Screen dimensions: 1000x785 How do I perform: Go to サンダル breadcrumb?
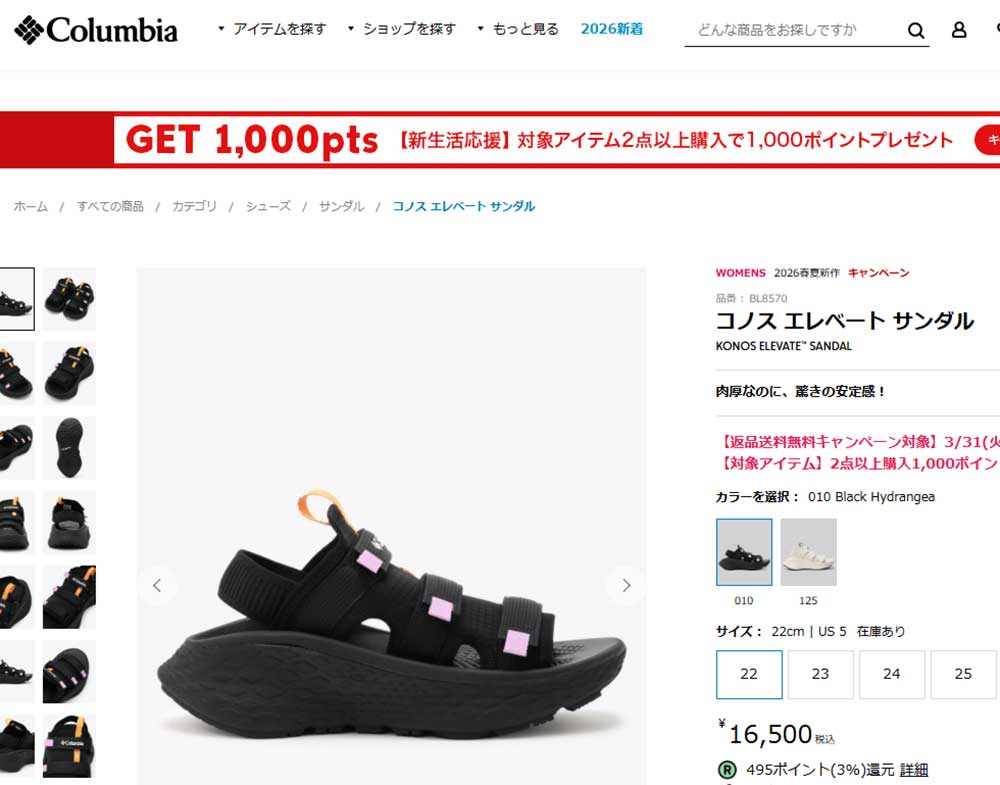pos(341,206)
